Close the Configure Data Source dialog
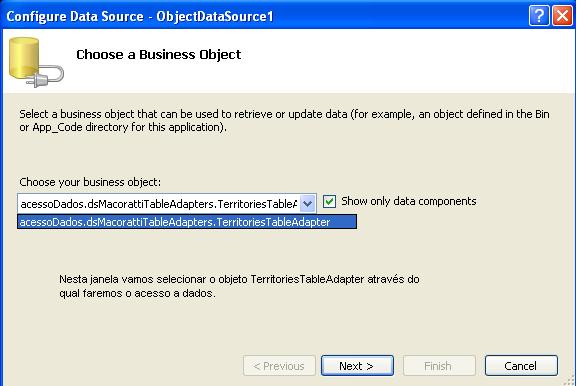The height and width of the screenshot is (386, 578). pyautogui.click(x=562, y=16)
